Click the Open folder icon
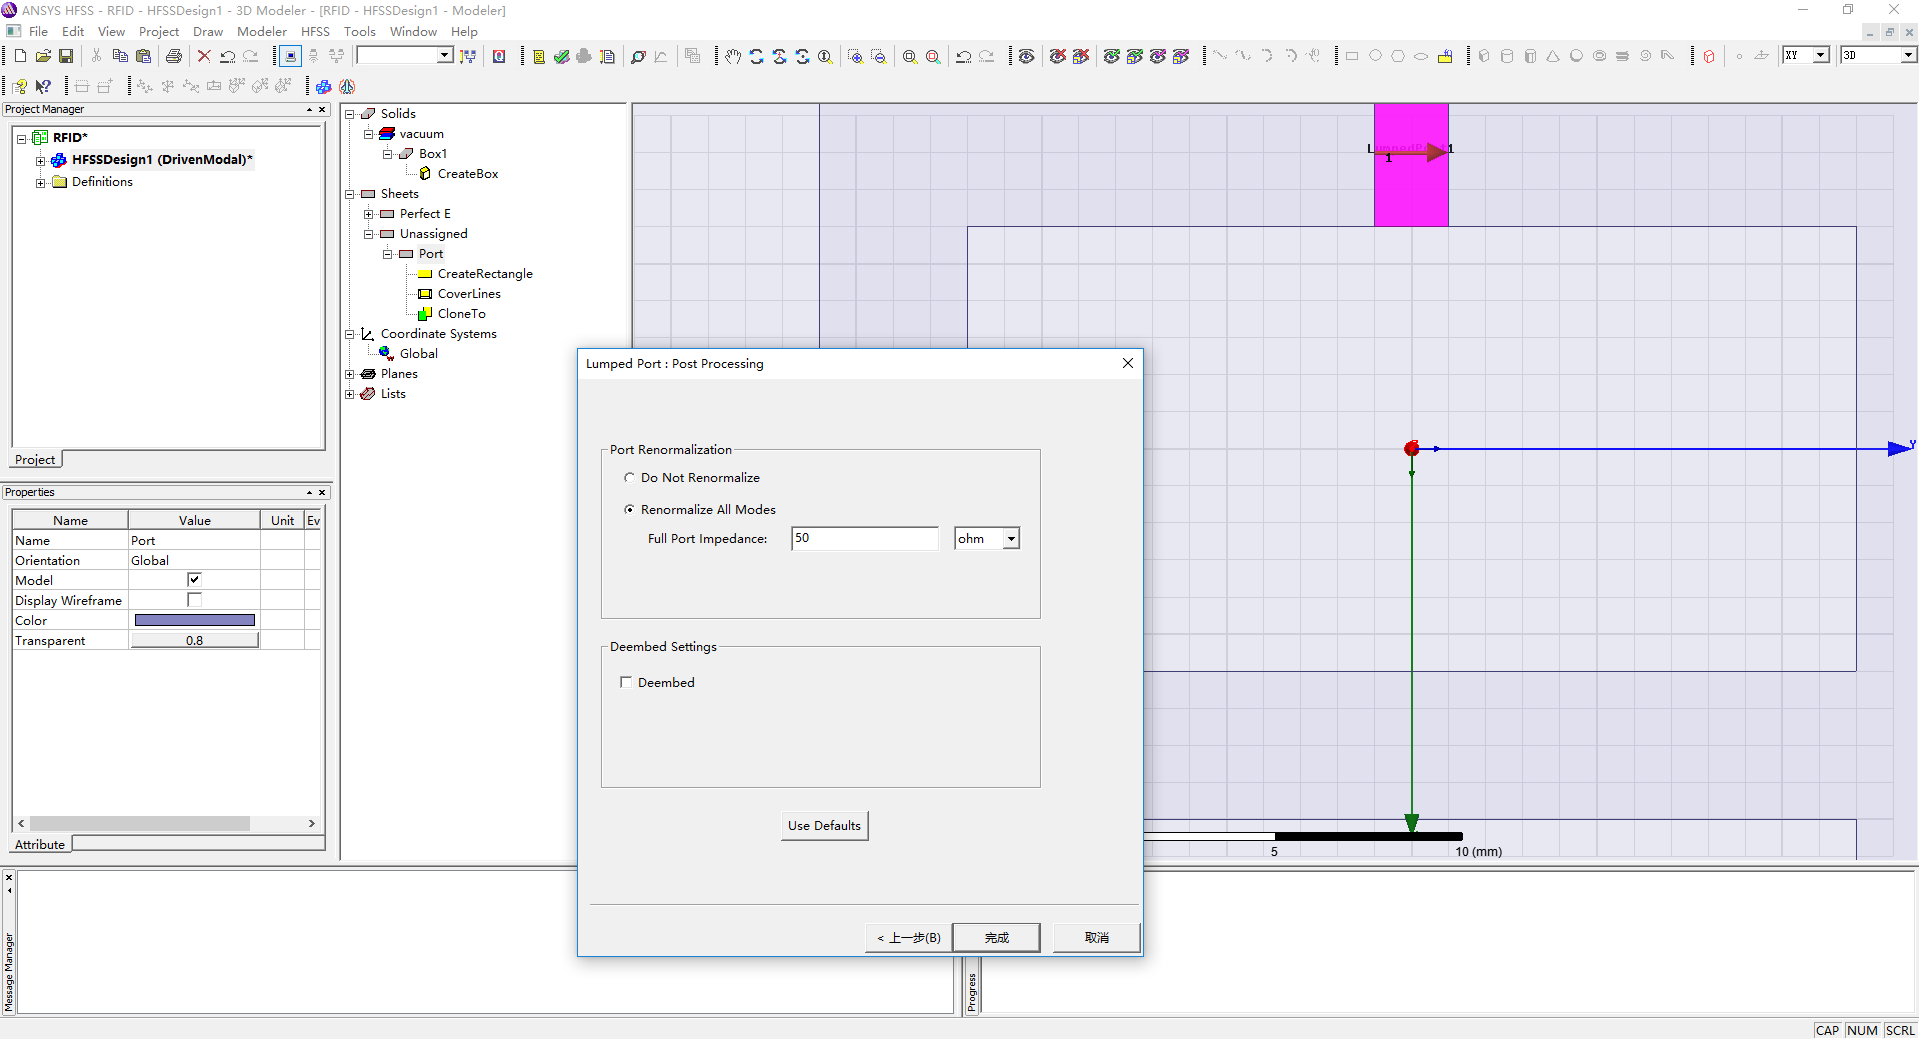This screenshot has width=1919, height=1039. [x=43, y=56]
